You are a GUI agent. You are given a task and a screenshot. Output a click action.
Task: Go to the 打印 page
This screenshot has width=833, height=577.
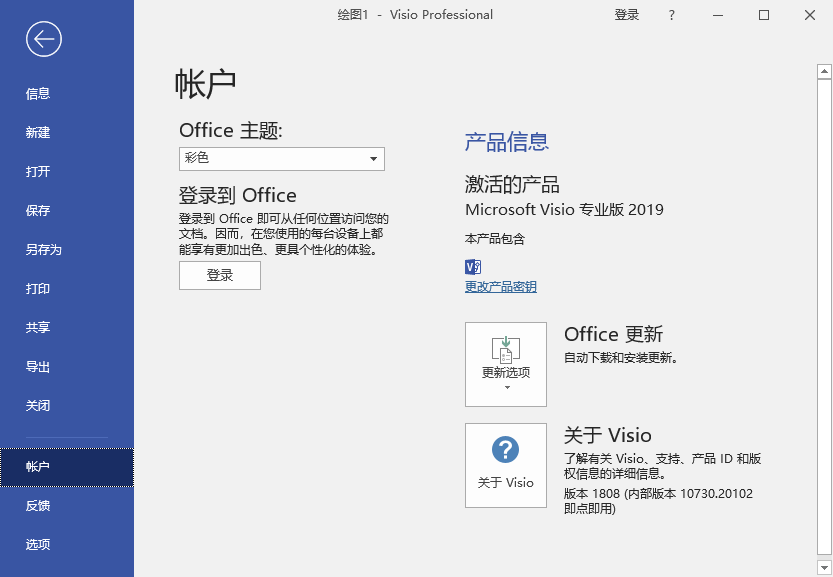[38, 289]
